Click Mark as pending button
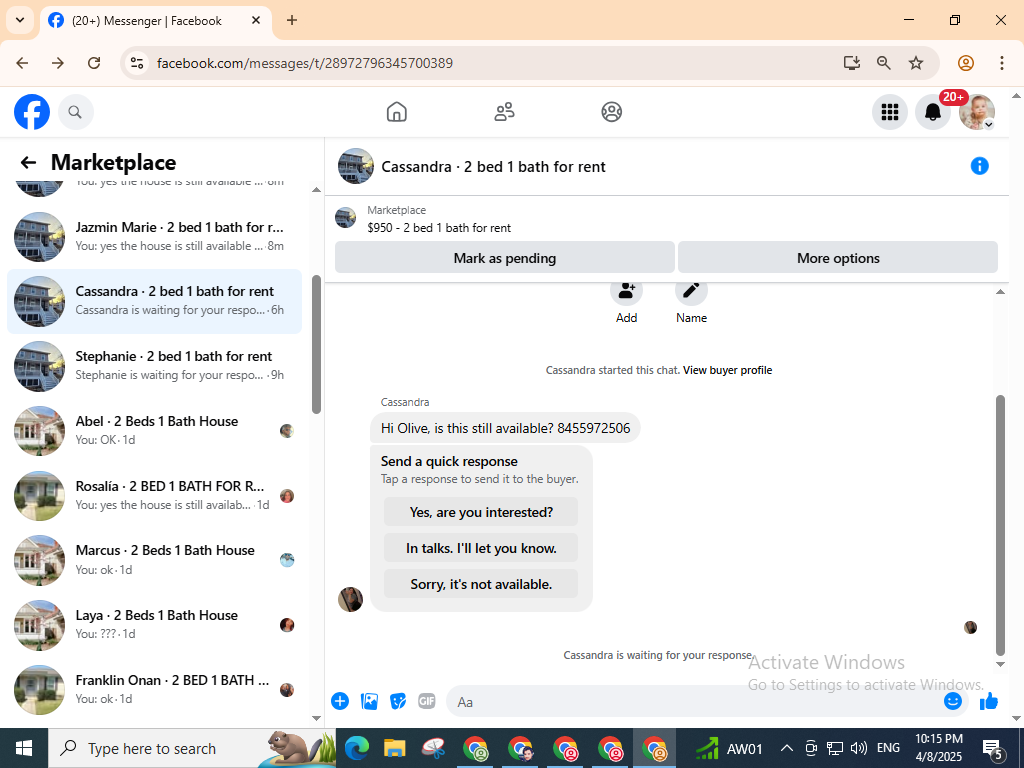The image size is (1024, 768). (504, 258)
